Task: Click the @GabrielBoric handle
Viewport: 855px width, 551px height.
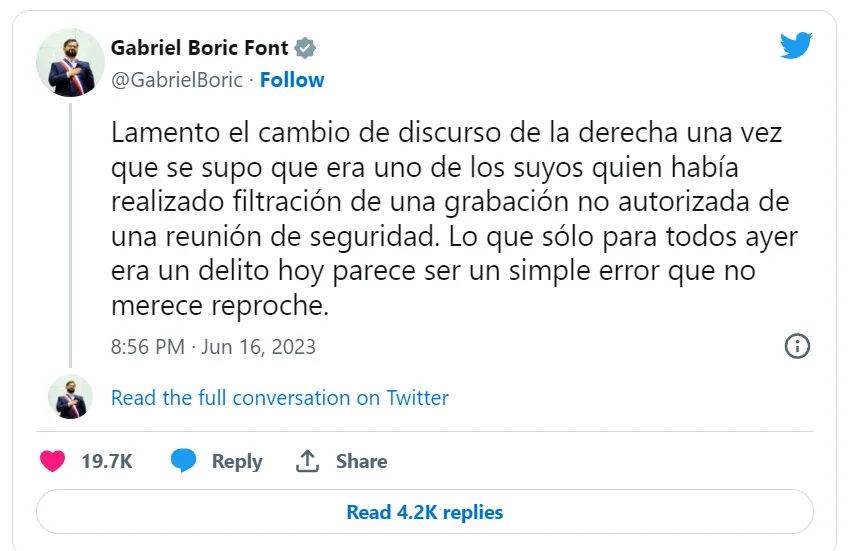Action: (176, 80)
